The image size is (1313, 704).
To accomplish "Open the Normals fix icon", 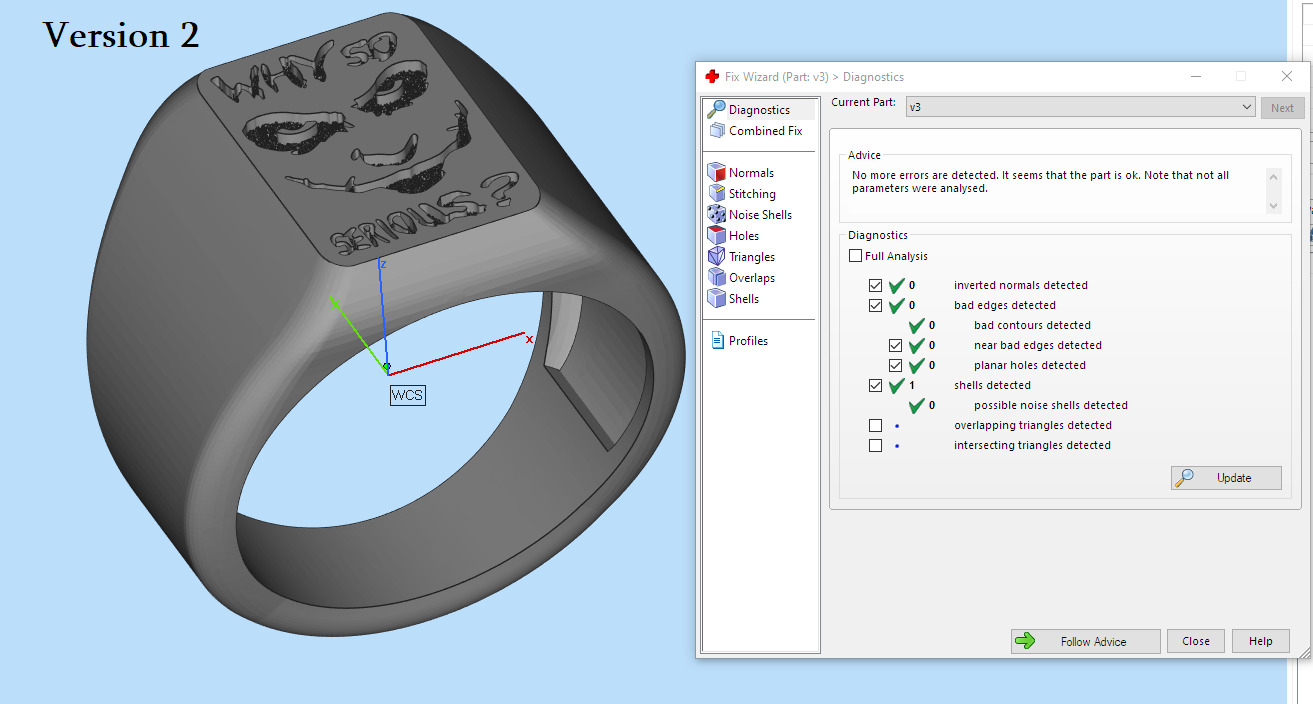I will coord(716,173).
